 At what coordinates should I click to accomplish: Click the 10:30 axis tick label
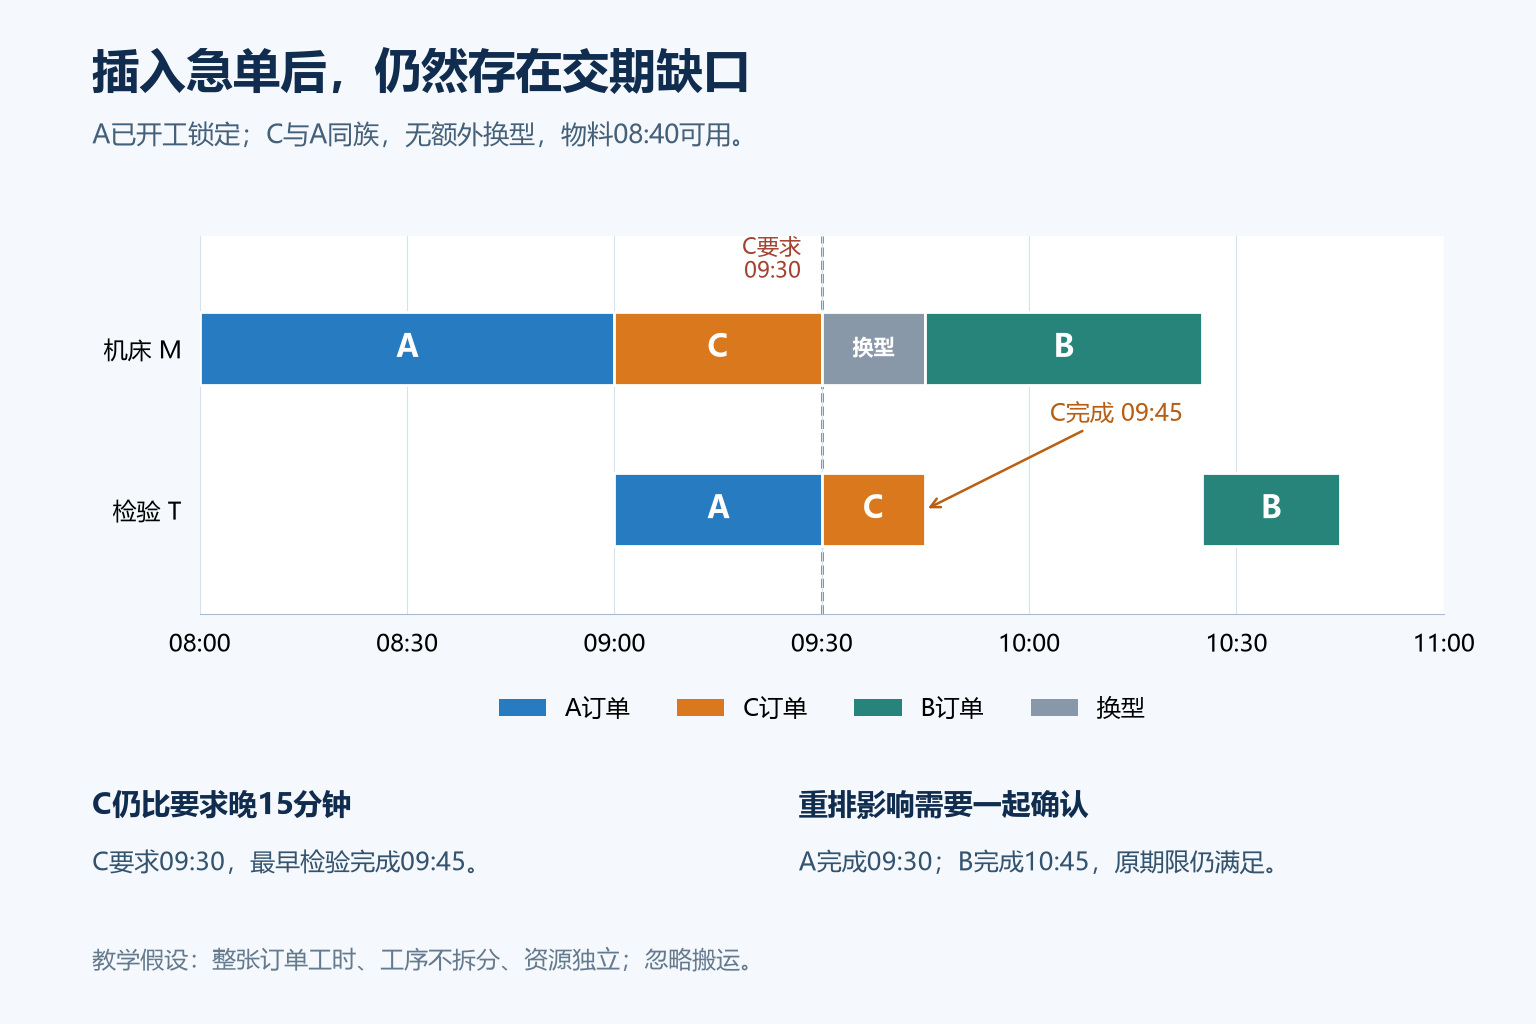(x=1236, y=643)
